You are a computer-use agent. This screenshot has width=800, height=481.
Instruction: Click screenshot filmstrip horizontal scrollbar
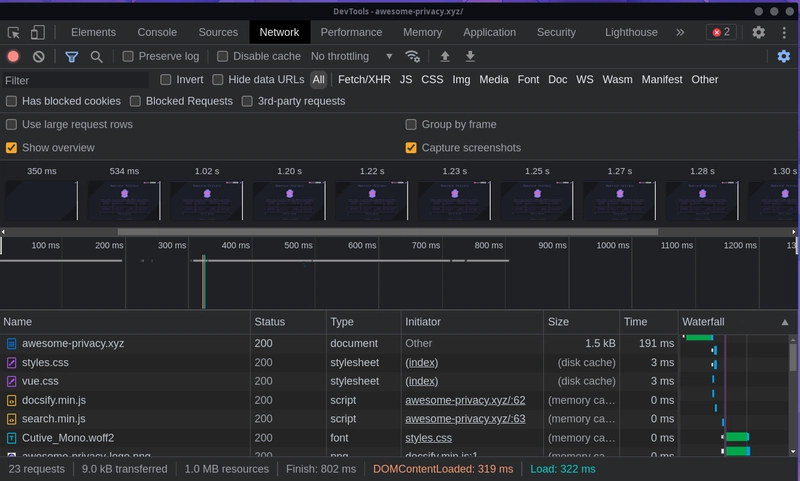click(388, 232)
